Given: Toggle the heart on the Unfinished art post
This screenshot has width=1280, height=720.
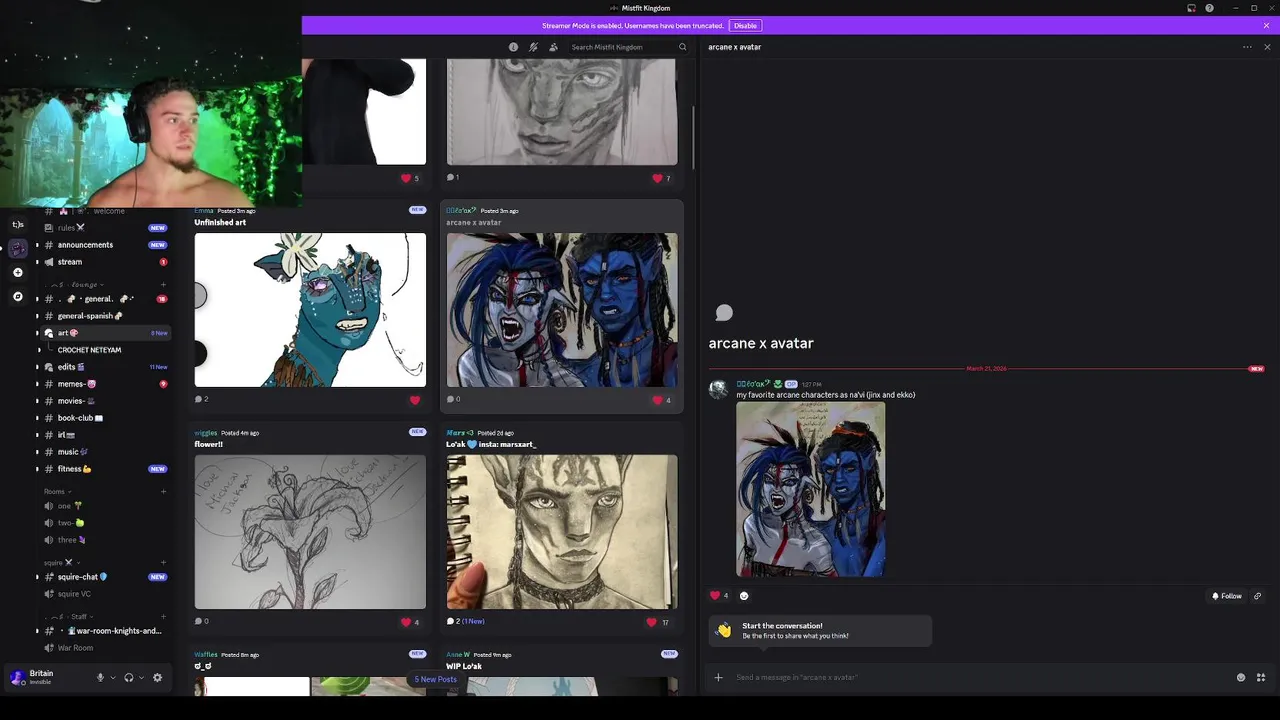Looking at the screenshot, I should click(415, 400).
